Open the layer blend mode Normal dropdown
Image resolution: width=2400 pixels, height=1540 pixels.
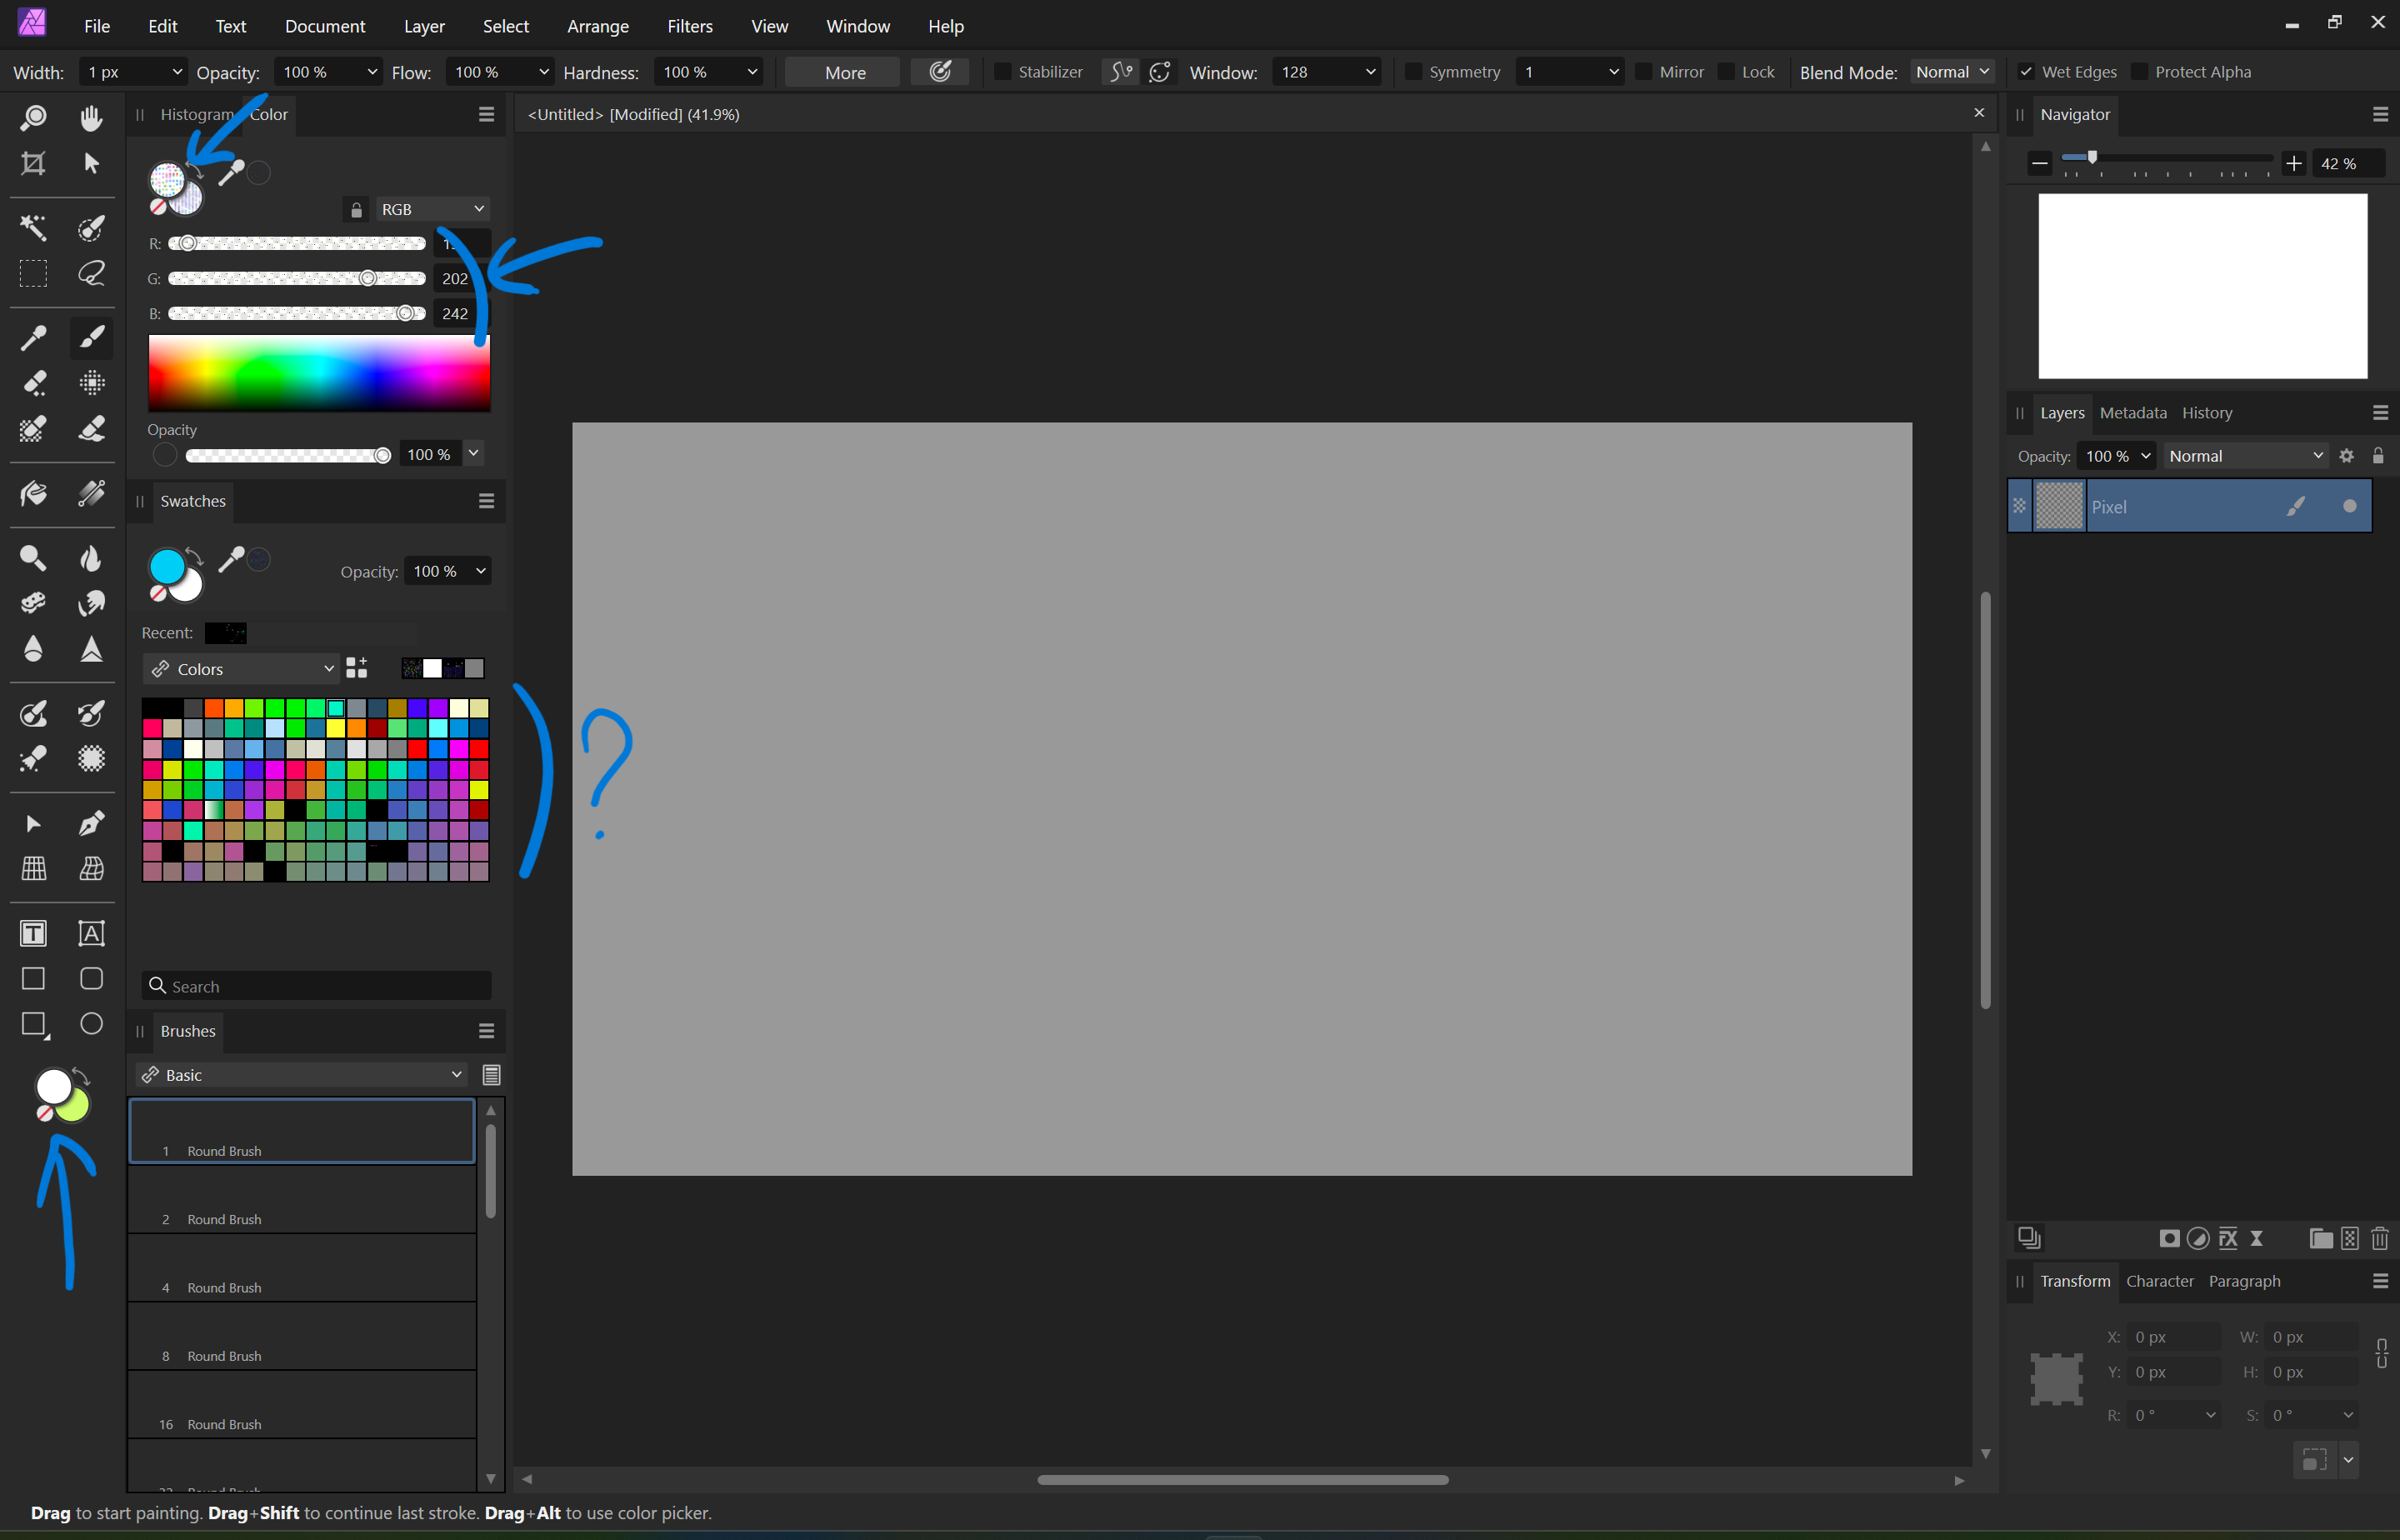coord(2246,456)
